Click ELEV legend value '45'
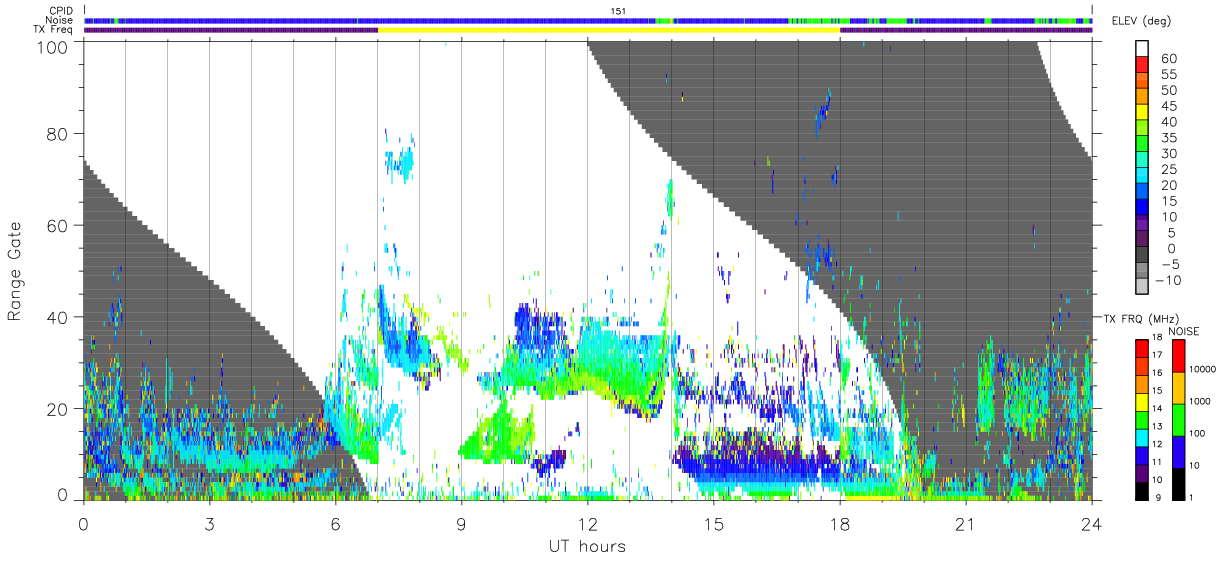This screenshot has width=1228, height=567. click(1168, 106)
